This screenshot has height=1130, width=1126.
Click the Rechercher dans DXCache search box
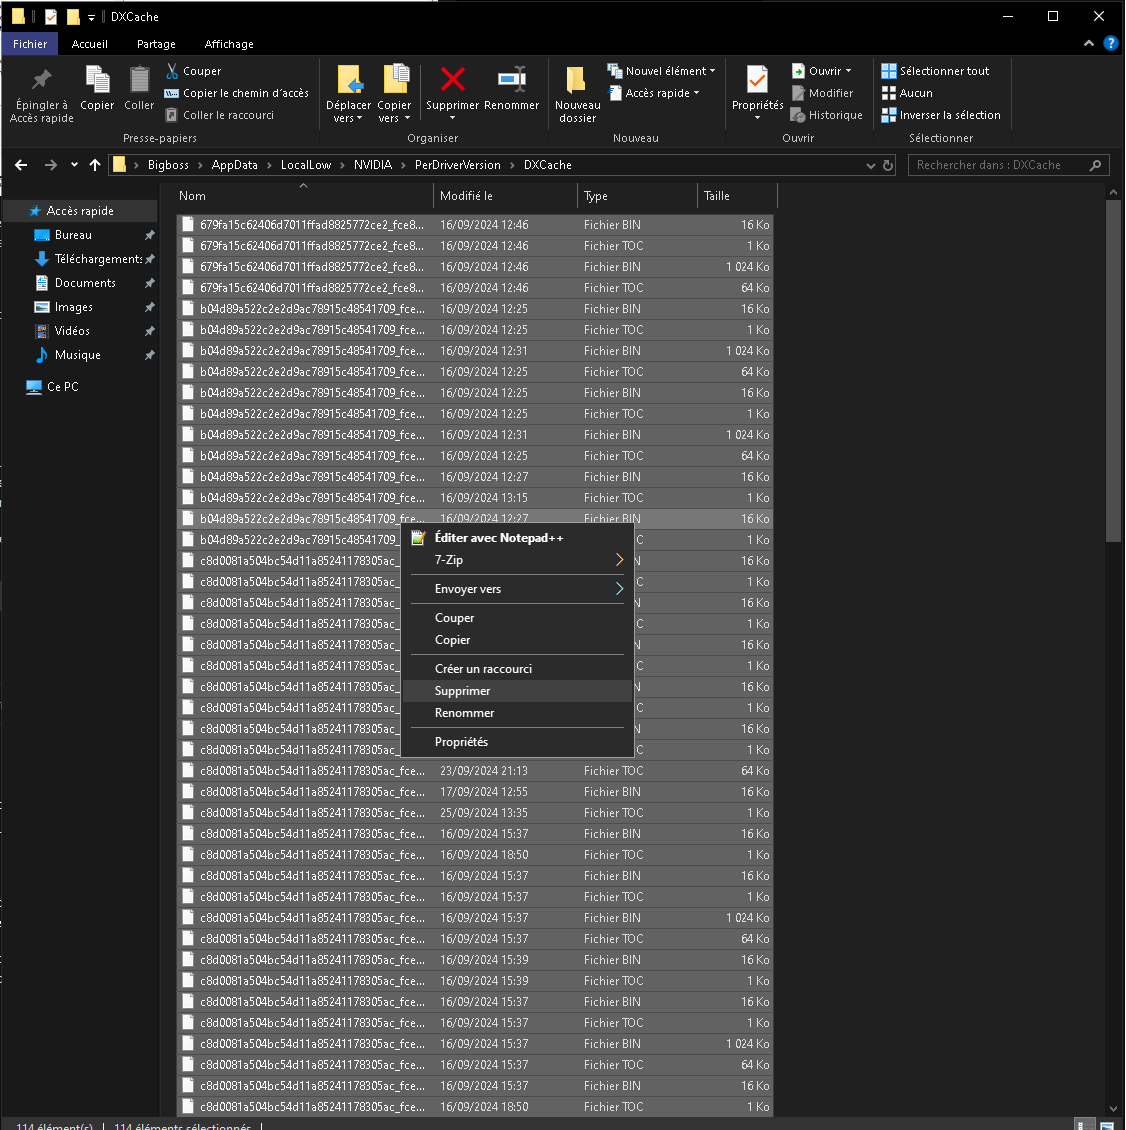(x=1000, y=165)
